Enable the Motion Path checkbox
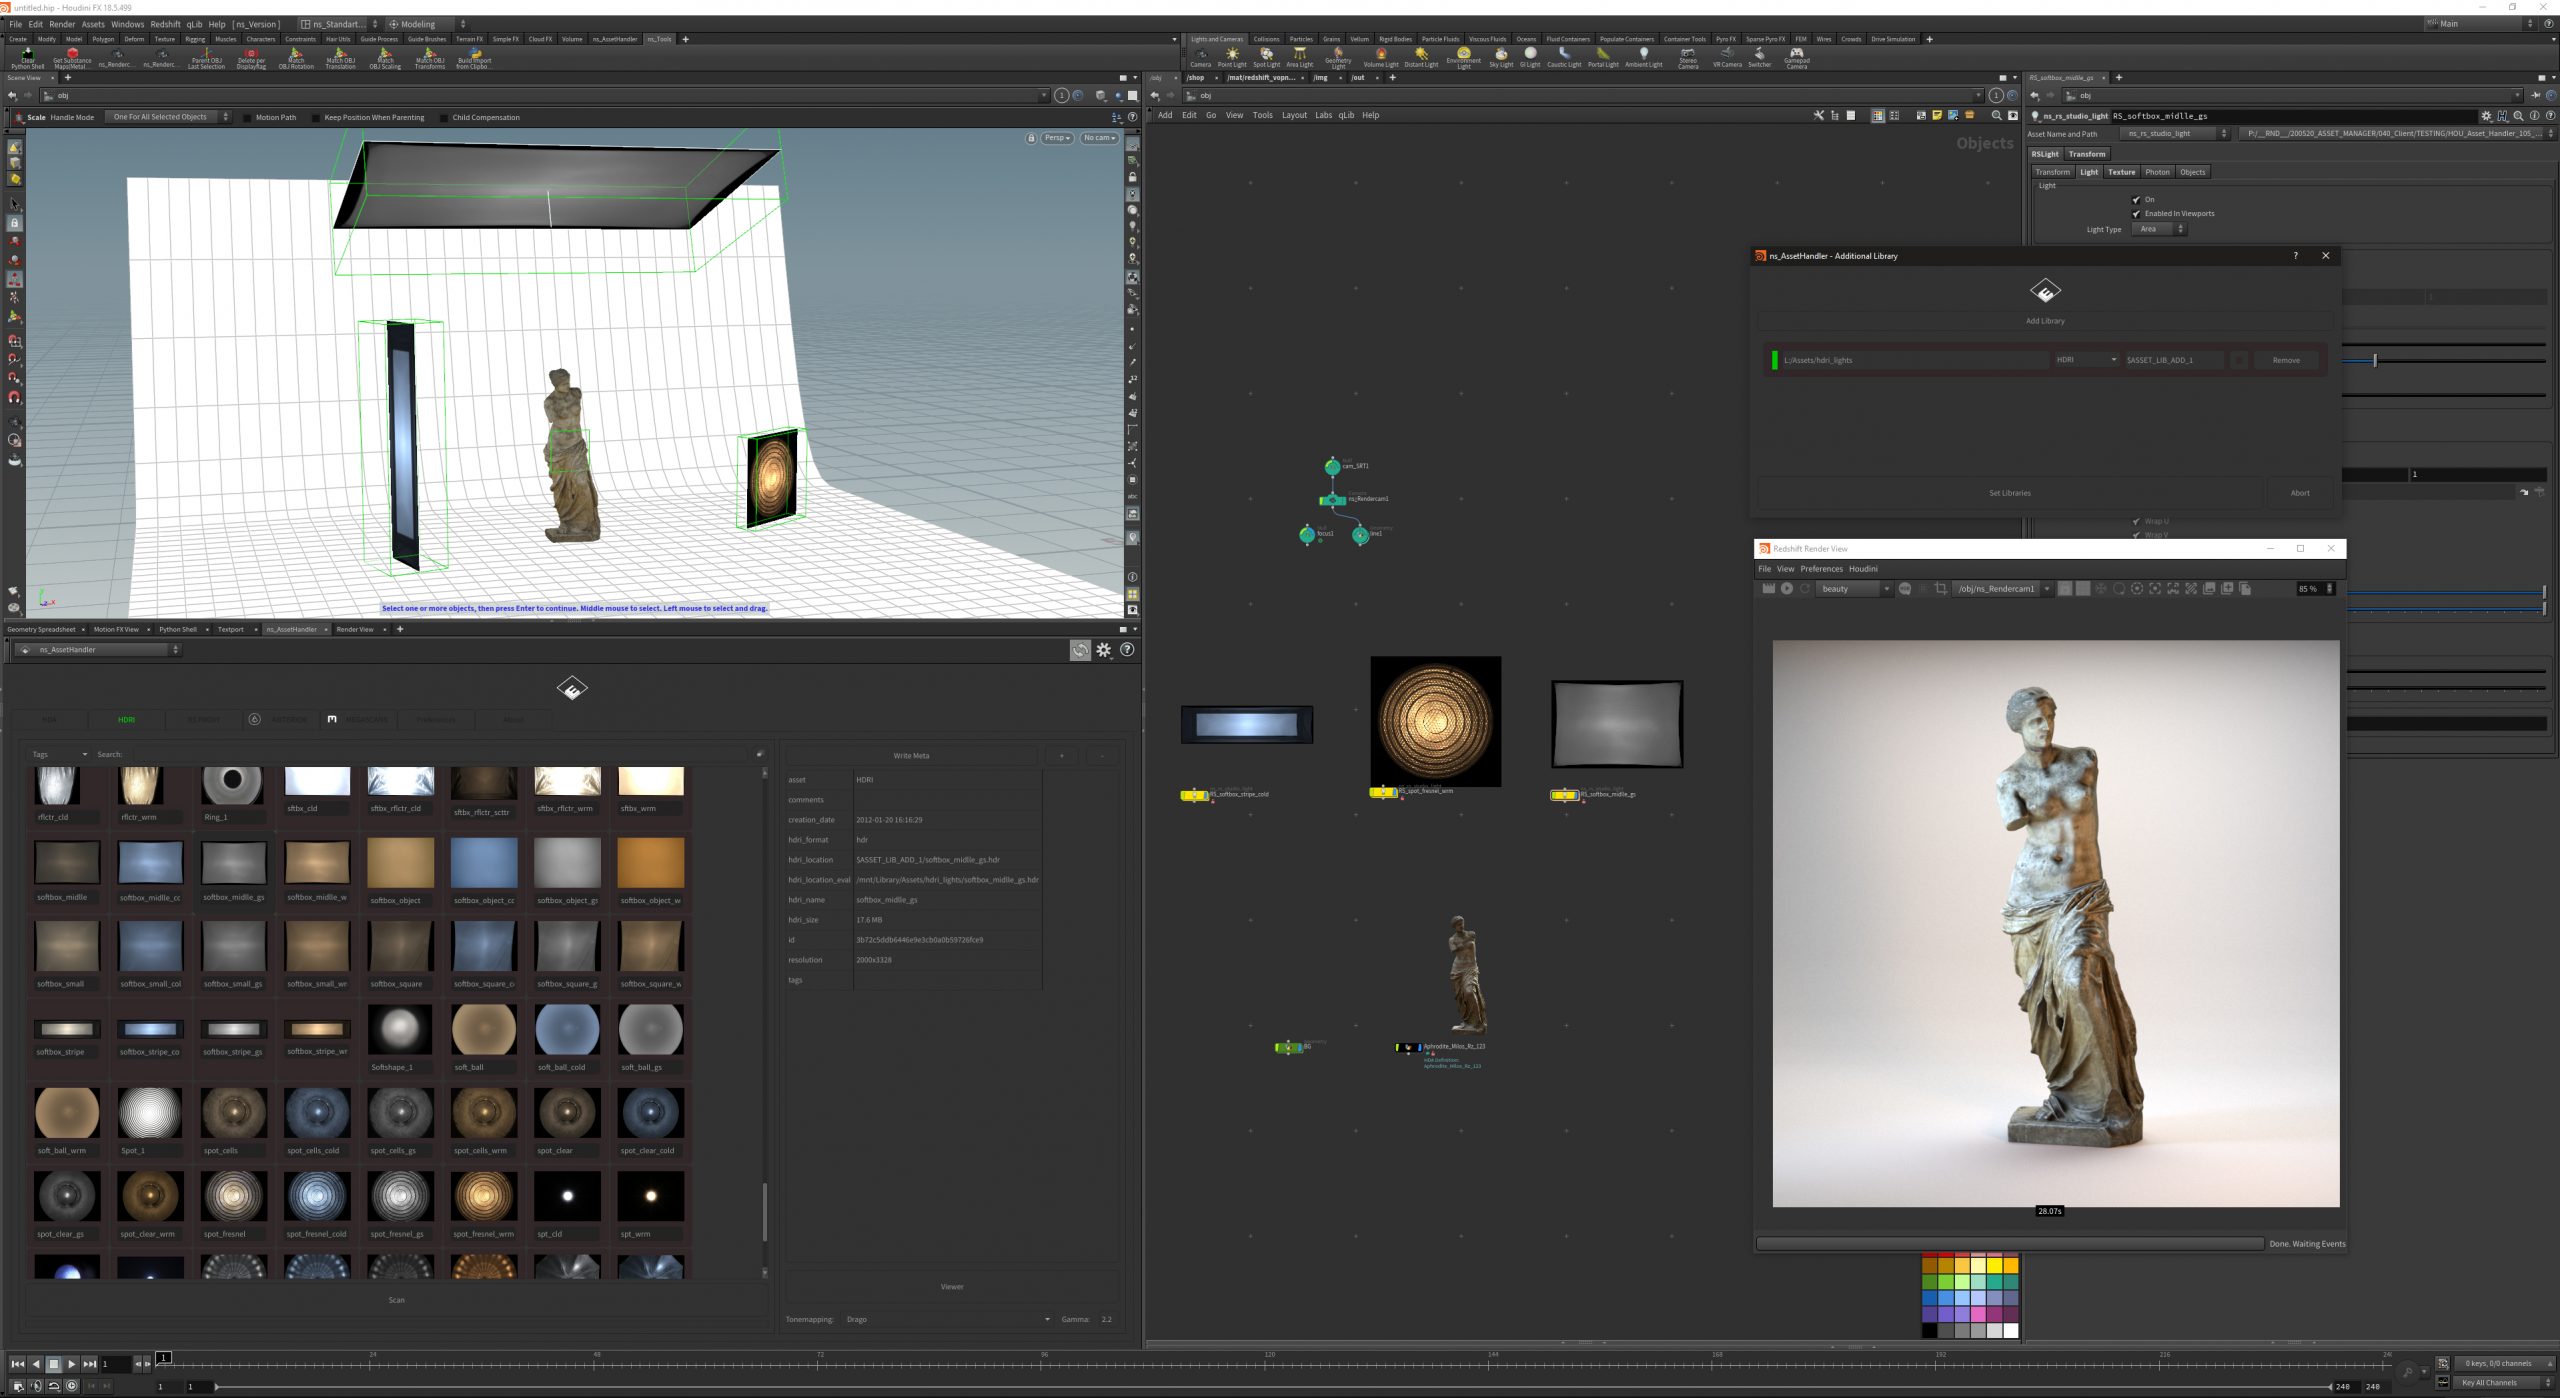 248,118
